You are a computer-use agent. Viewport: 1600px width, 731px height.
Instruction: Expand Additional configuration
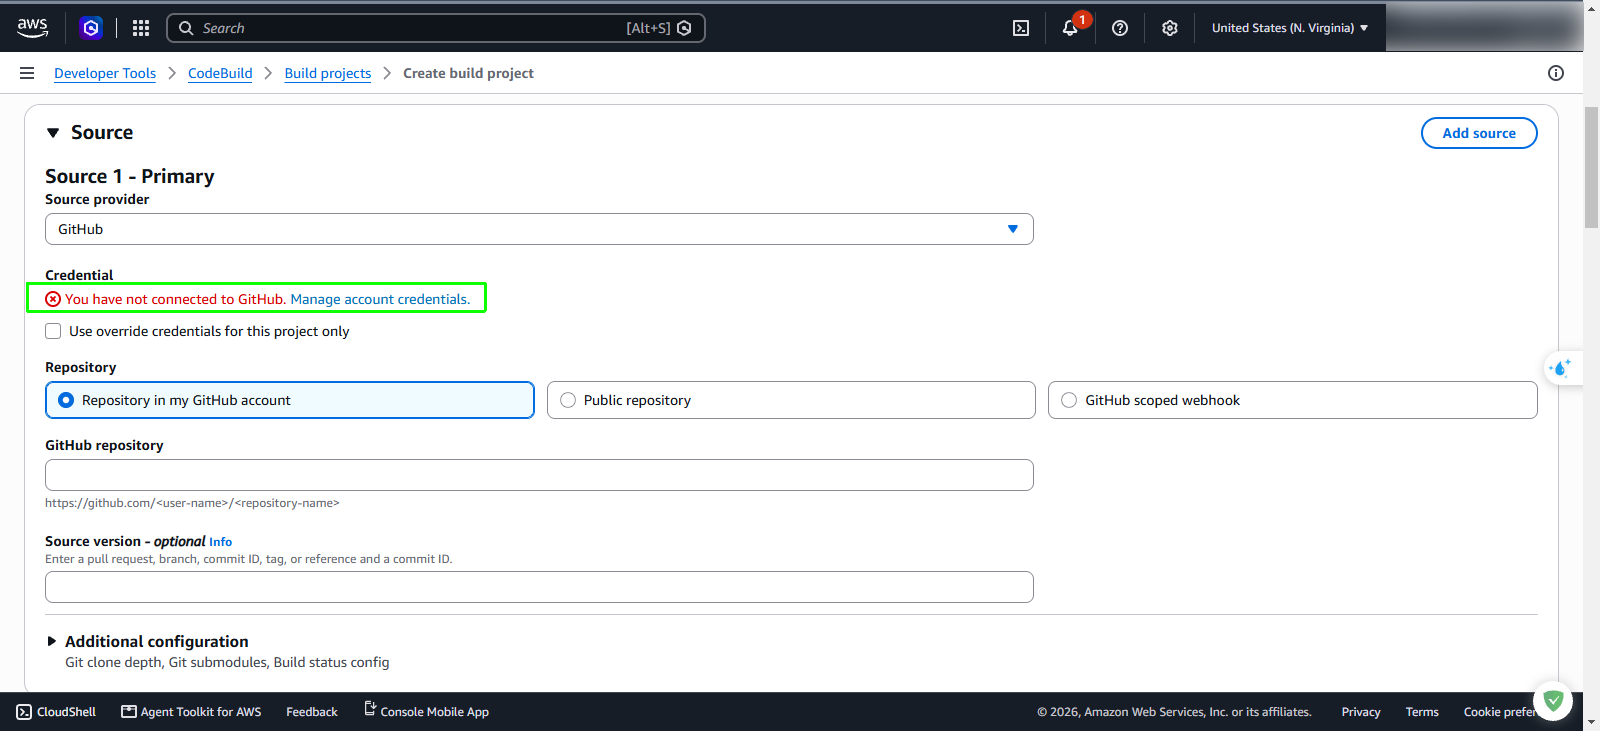tap(52, 641)
